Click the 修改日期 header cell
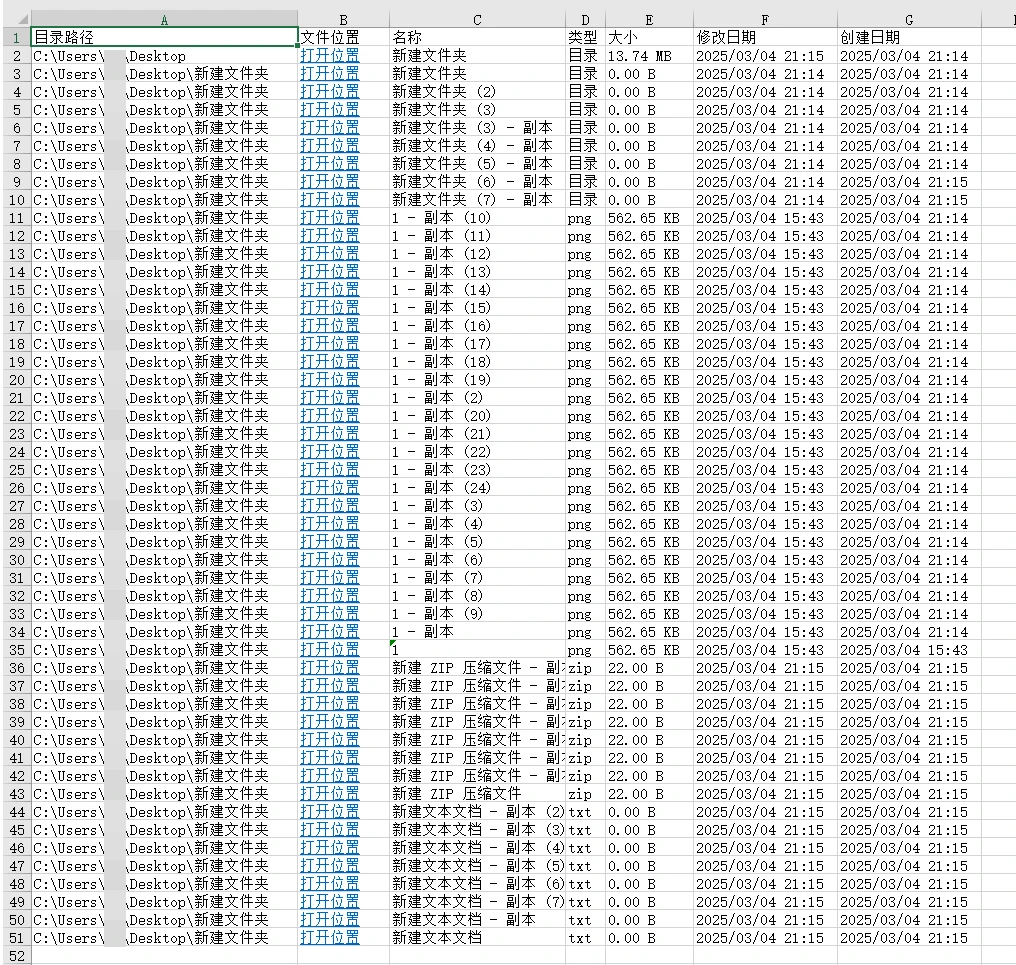This screenshot has width=1016, height=965. click(765, 37)
